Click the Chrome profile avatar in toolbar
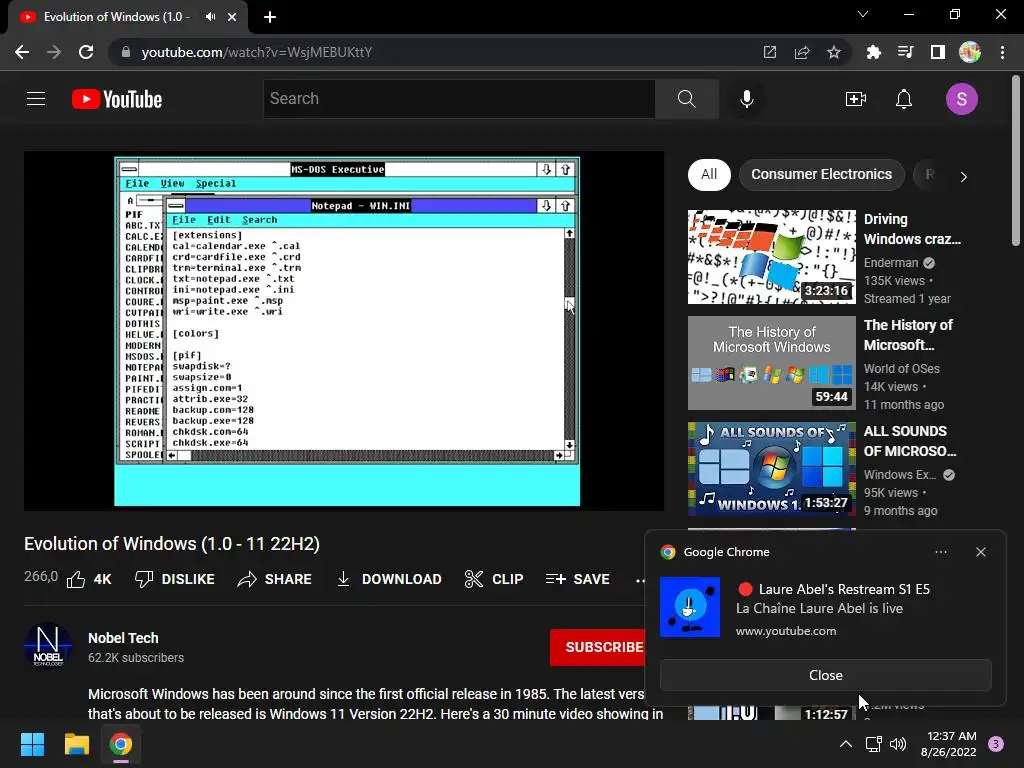 [x=970, y=52]
